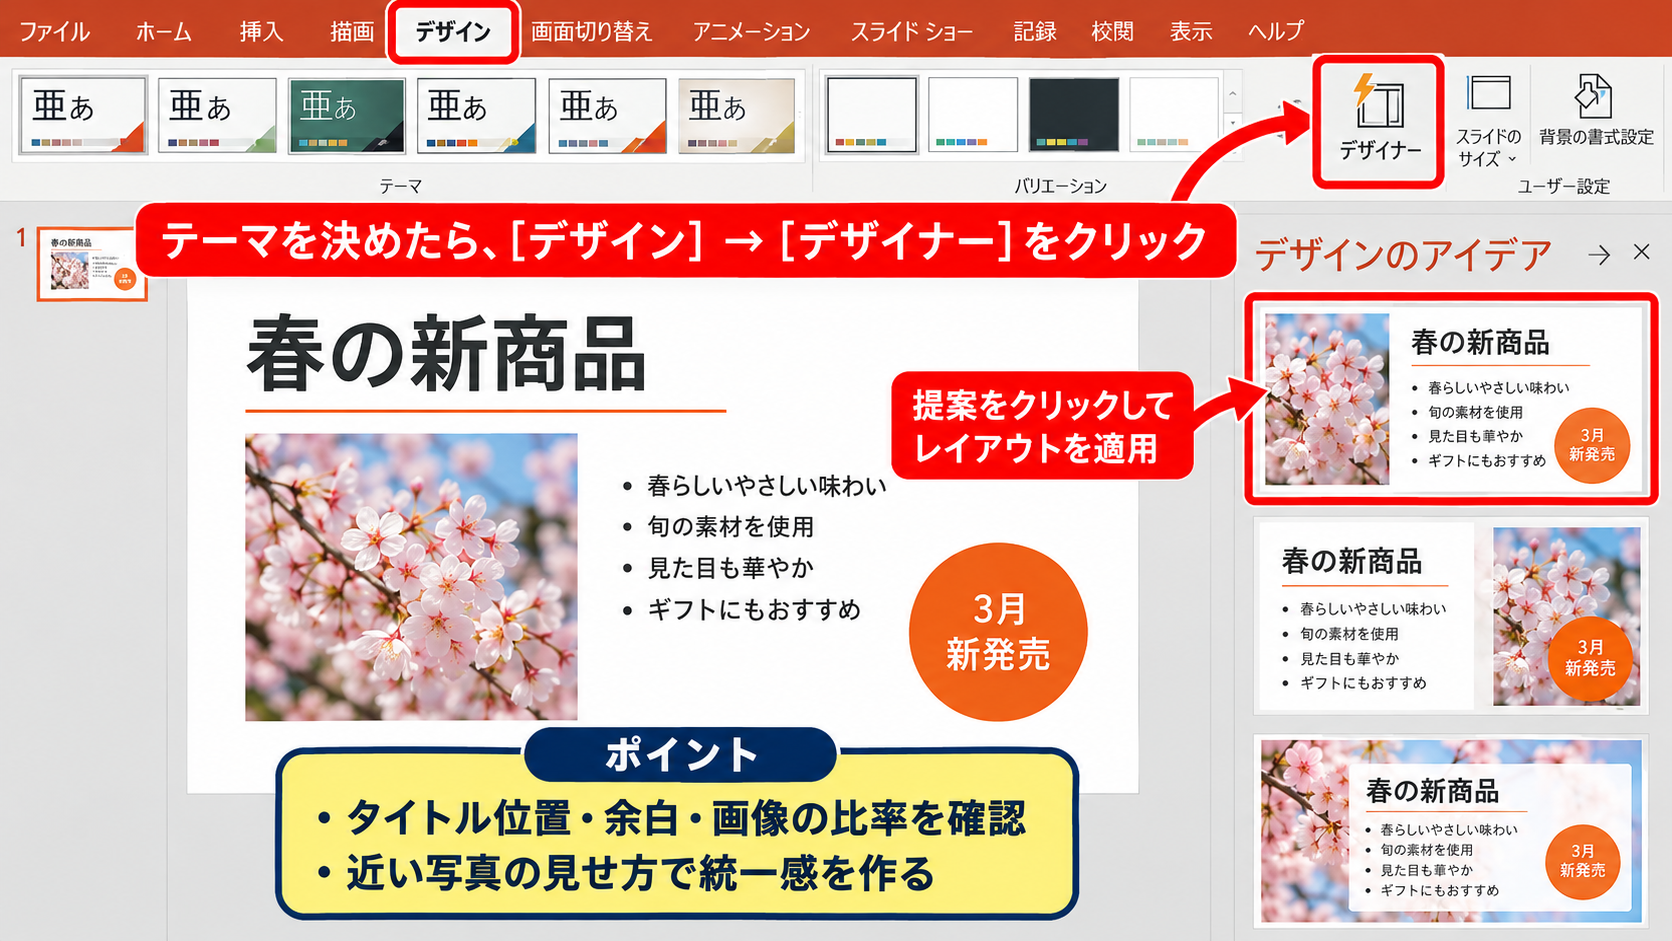Choose the first white variation
This screenshot has height=941, width=1672.
(x=871, y=115)
